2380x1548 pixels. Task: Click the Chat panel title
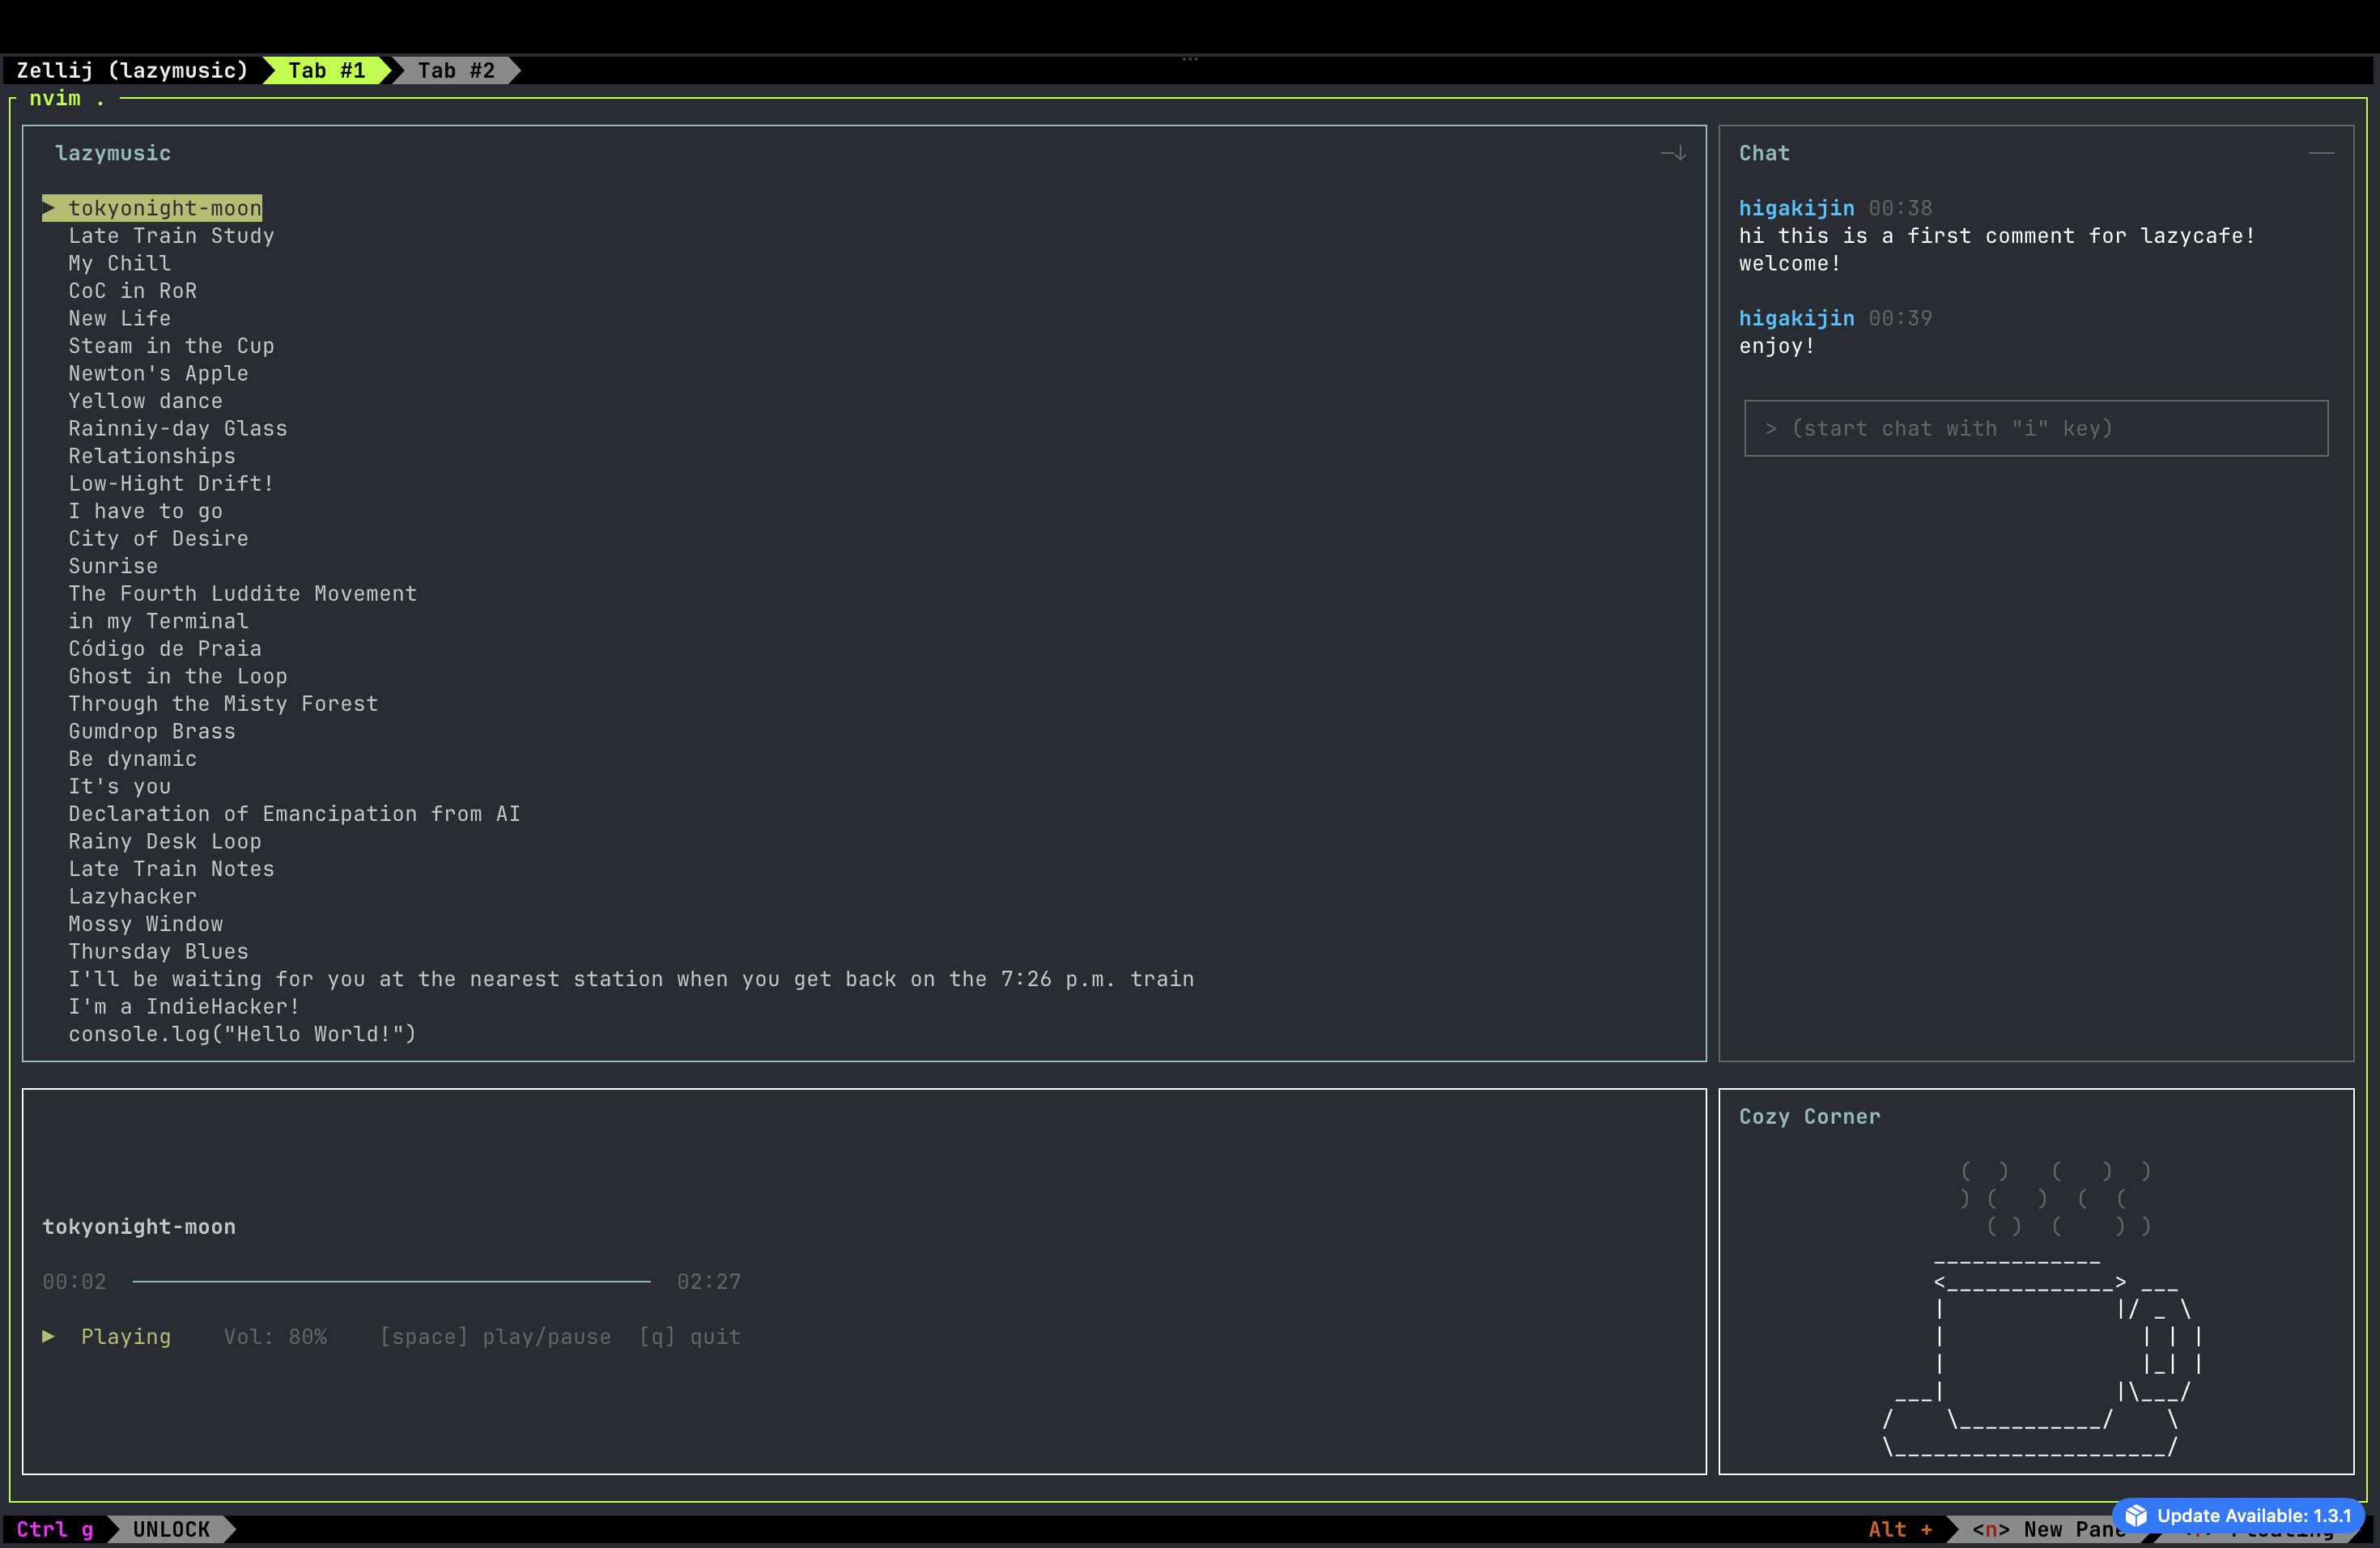tap(1764, 153)
